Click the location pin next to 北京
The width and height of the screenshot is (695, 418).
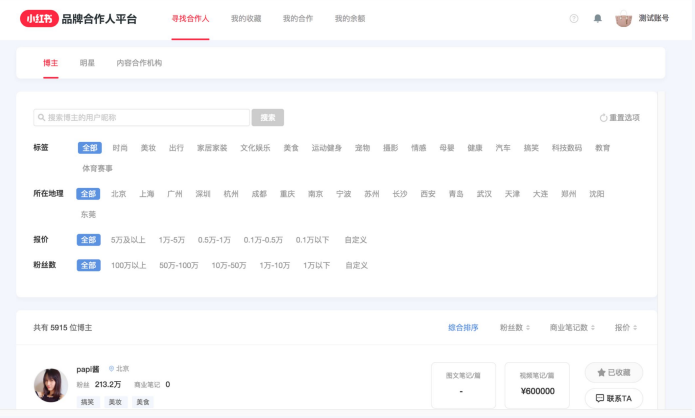coord(111,369)
